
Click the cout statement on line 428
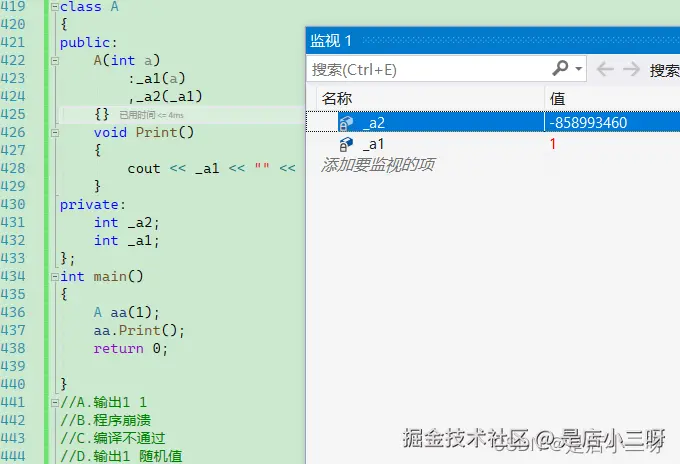(212, 168)
